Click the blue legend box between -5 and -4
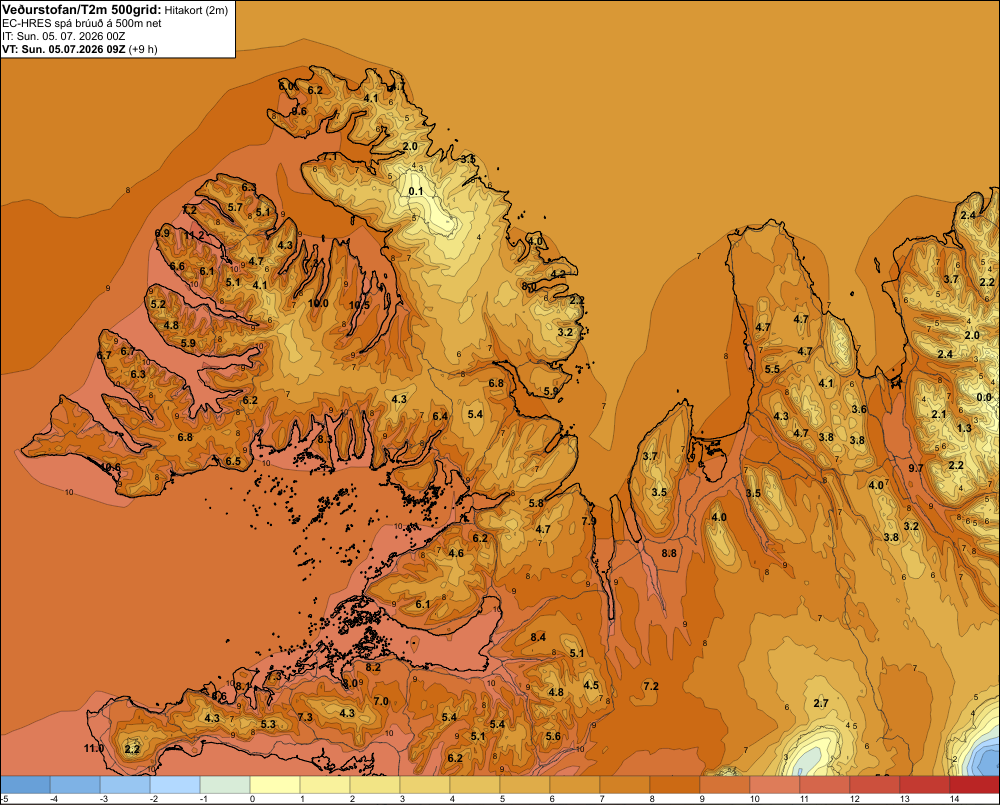Image resolution: width=1000 pixels, height=805 pixels. coord(25,784)
